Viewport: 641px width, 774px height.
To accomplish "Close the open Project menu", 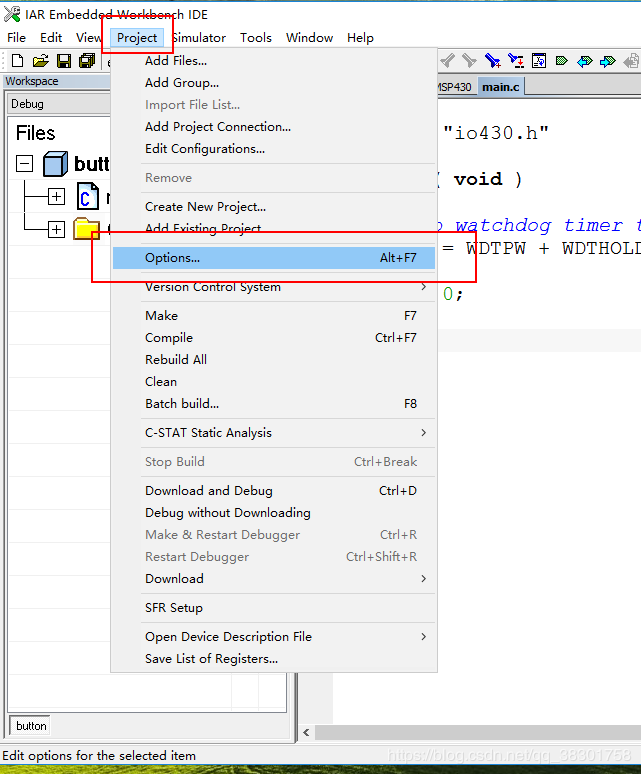I will click(137, 38).
